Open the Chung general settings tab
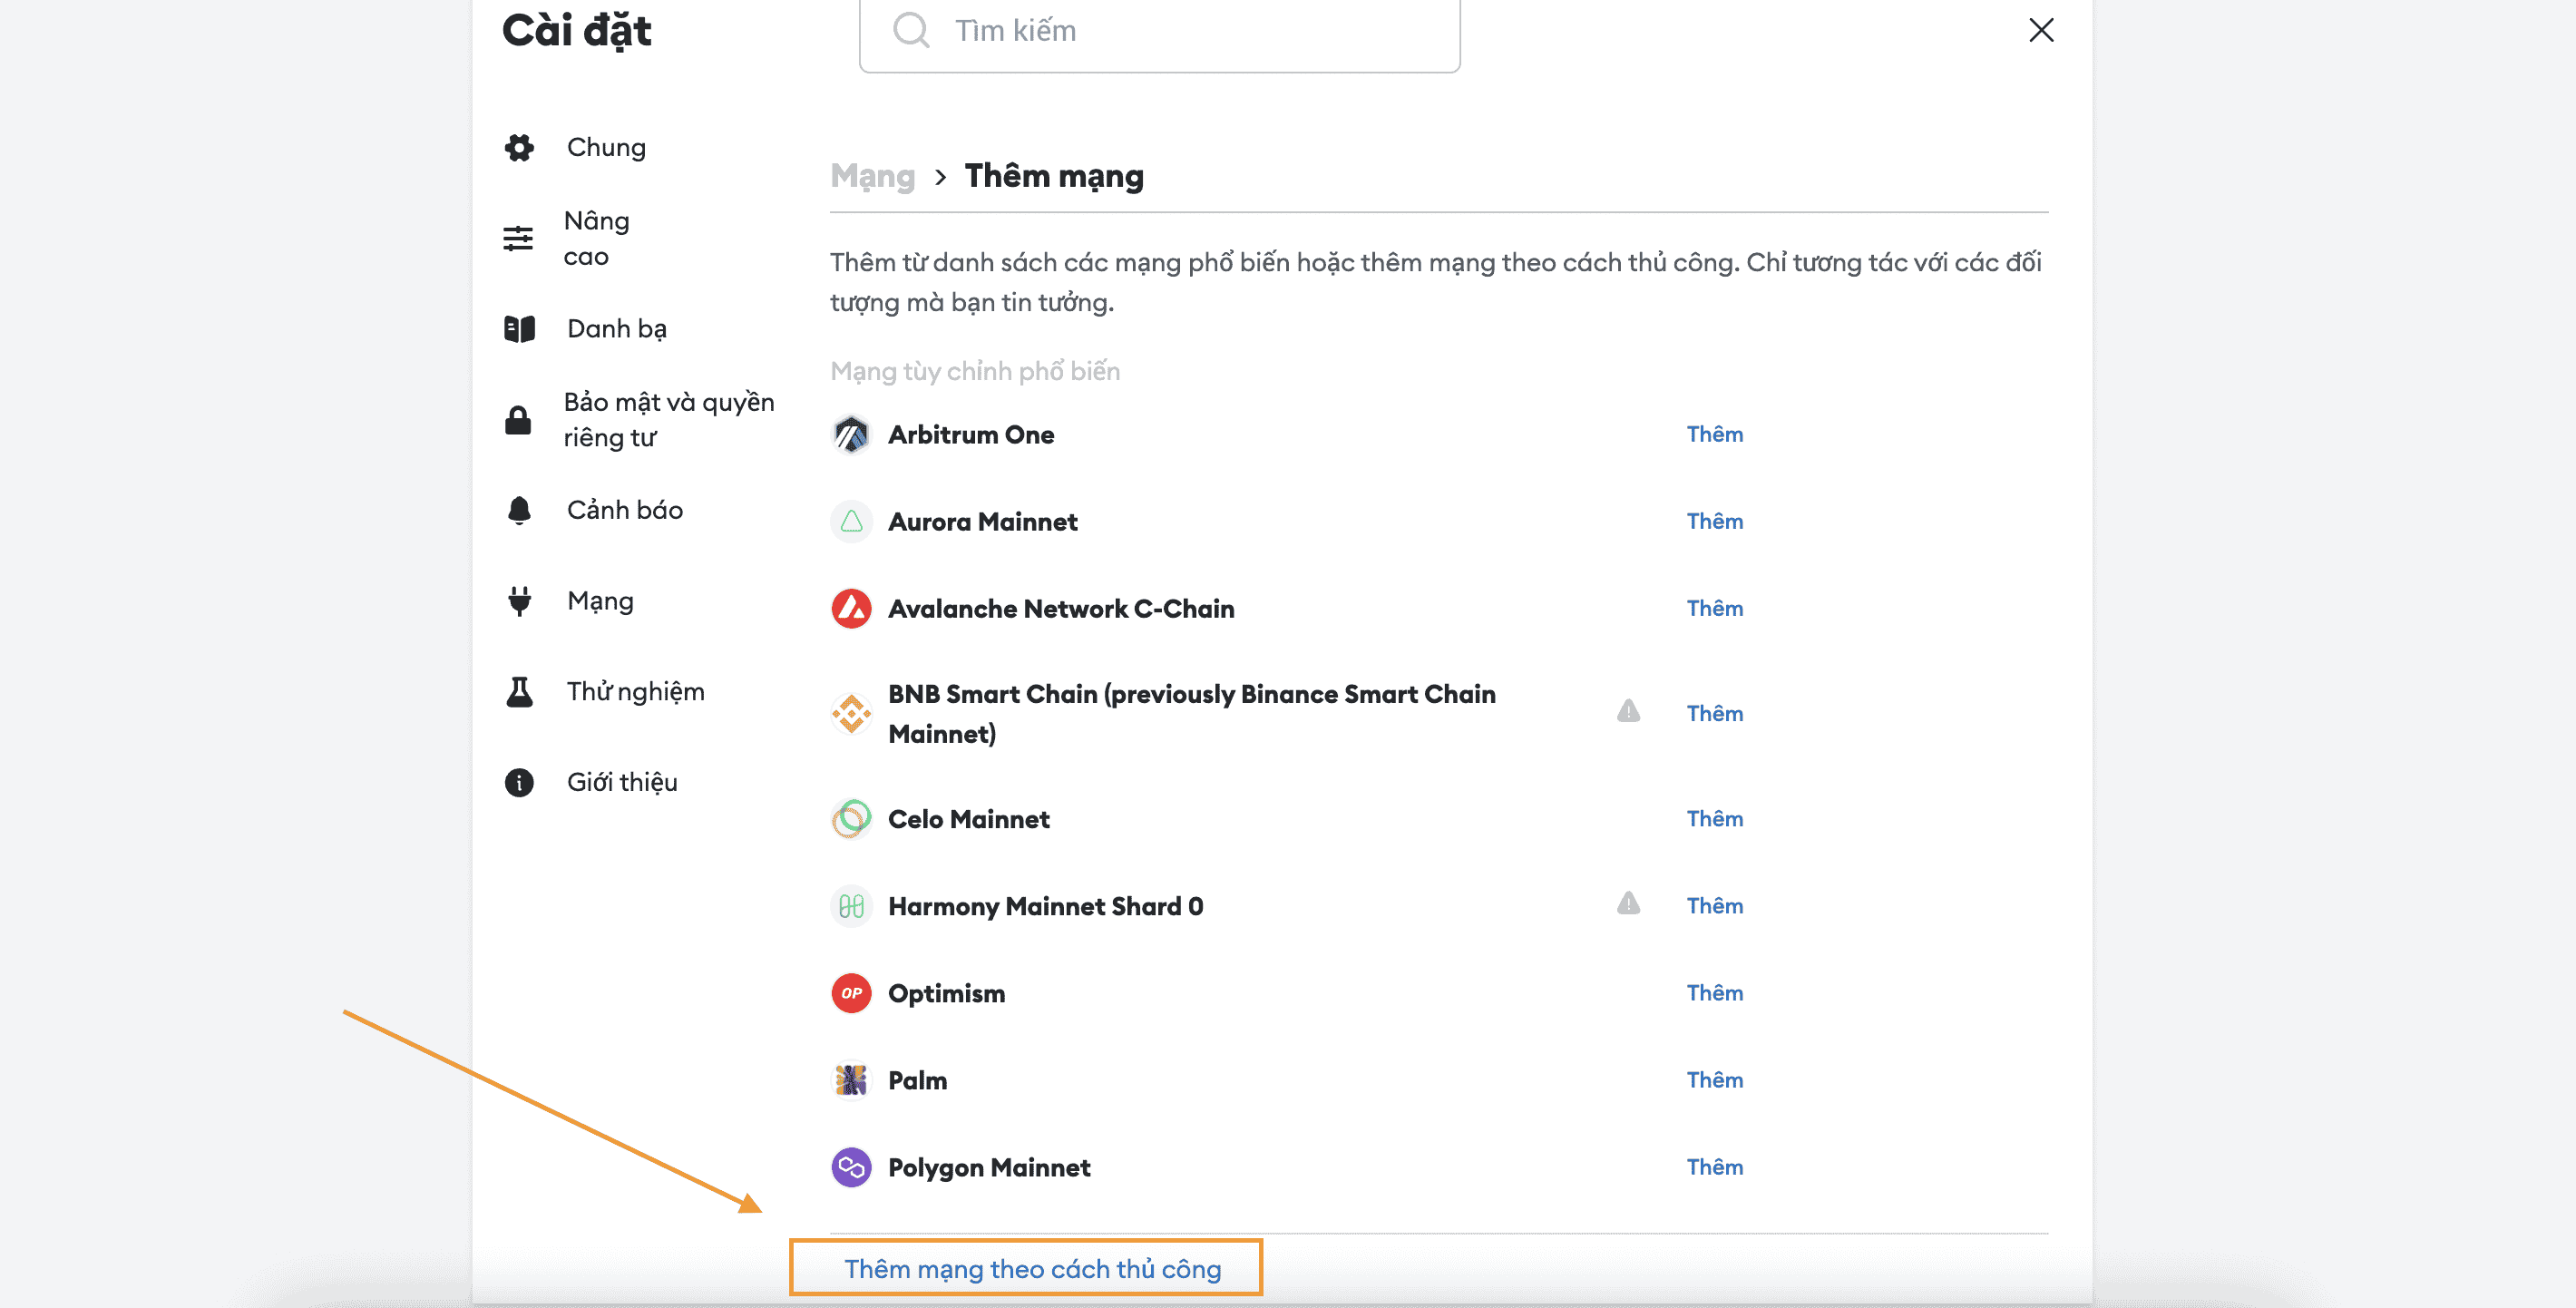 click(606, 147)
